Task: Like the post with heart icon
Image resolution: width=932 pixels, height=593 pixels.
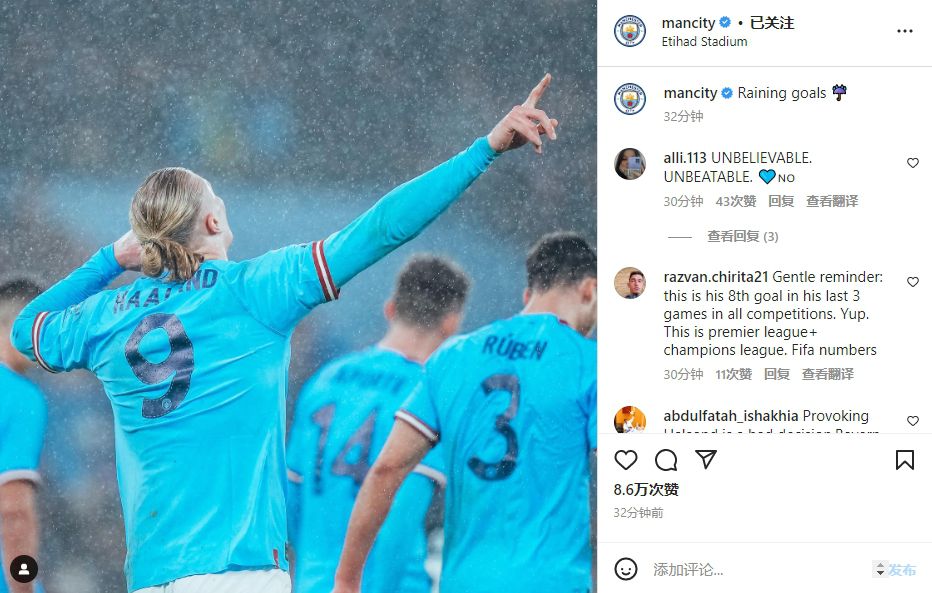Action: pos(626,460)
